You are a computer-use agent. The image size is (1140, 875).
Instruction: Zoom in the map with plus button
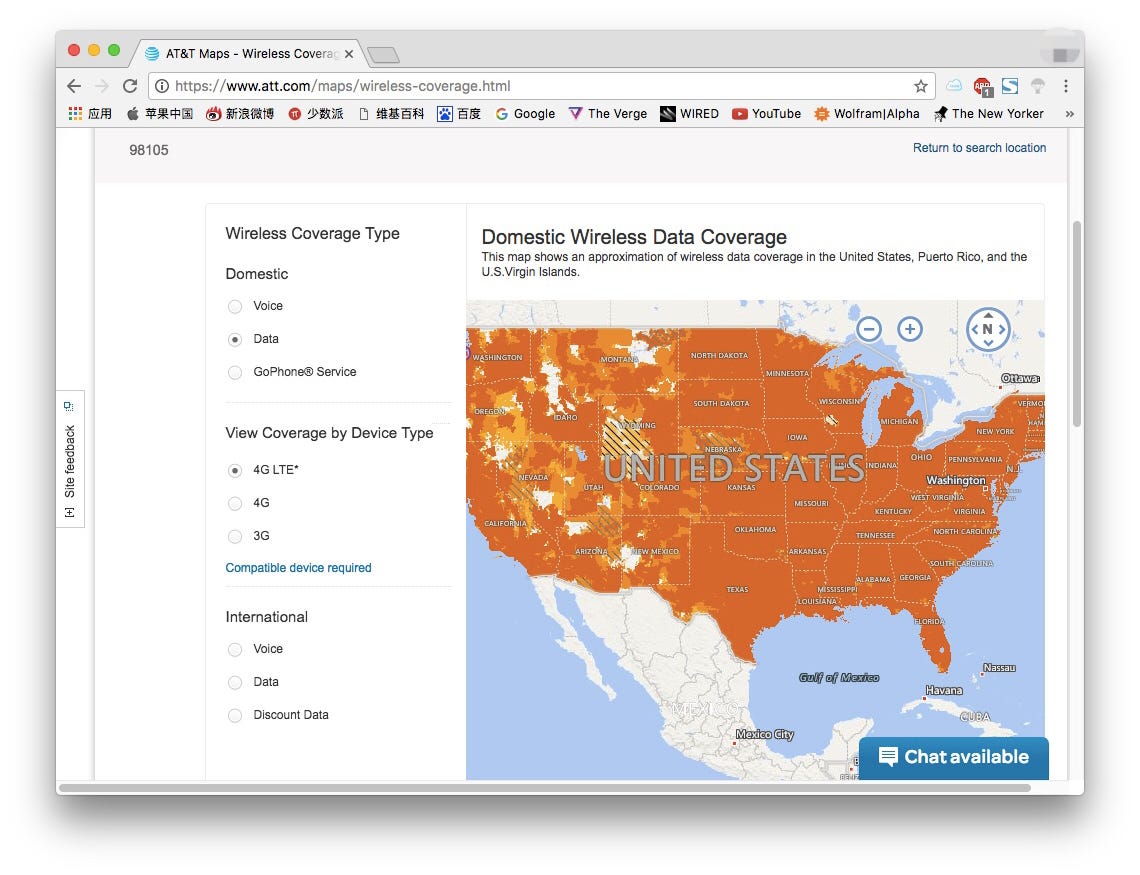click(910, 329)
